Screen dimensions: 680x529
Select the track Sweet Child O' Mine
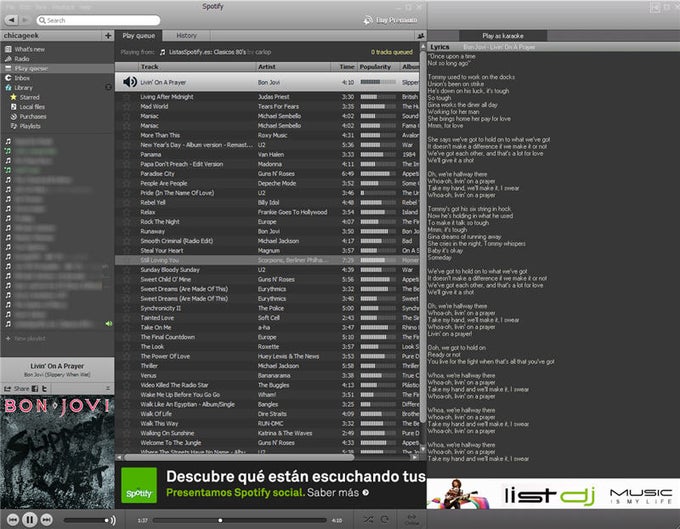165,279
